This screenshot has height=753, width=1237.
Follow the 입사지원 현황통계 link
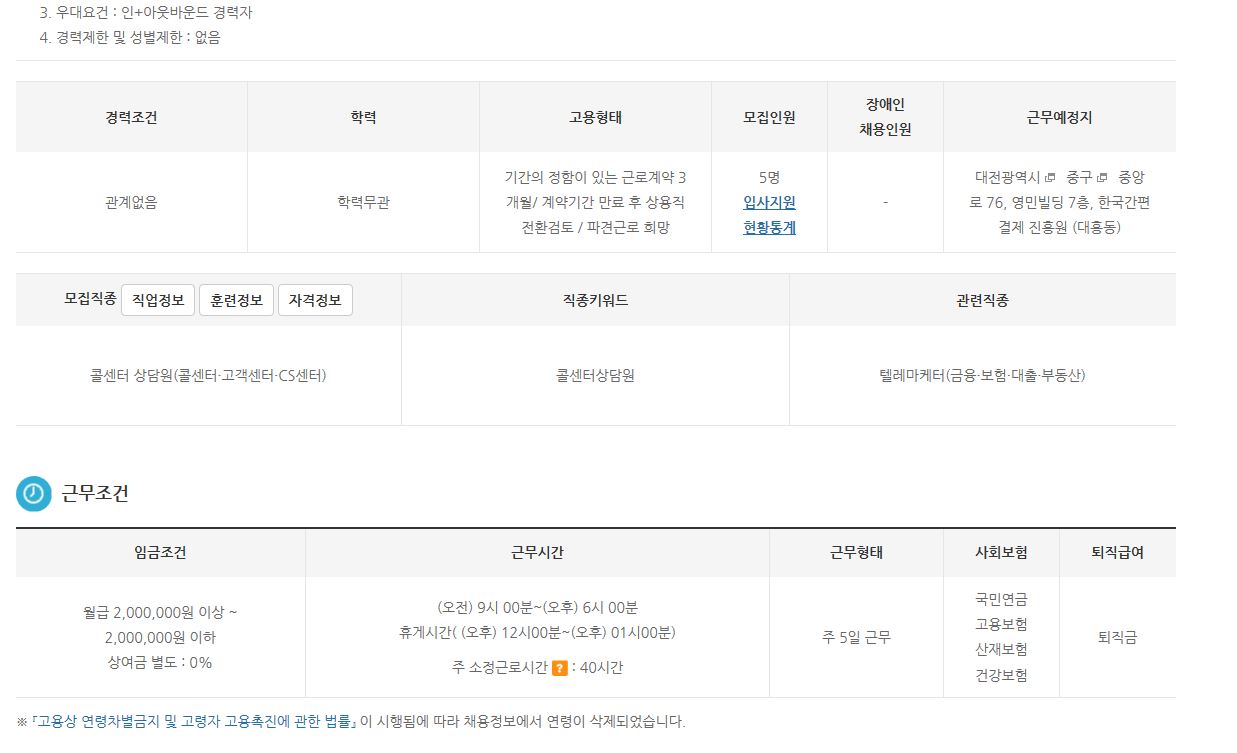769,215
